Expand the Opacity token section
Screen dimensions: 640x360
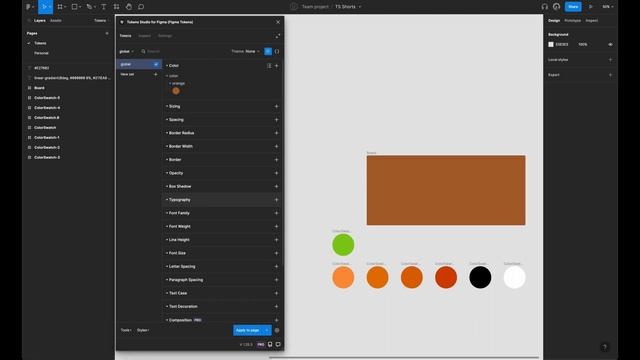(x=174, y=173)
